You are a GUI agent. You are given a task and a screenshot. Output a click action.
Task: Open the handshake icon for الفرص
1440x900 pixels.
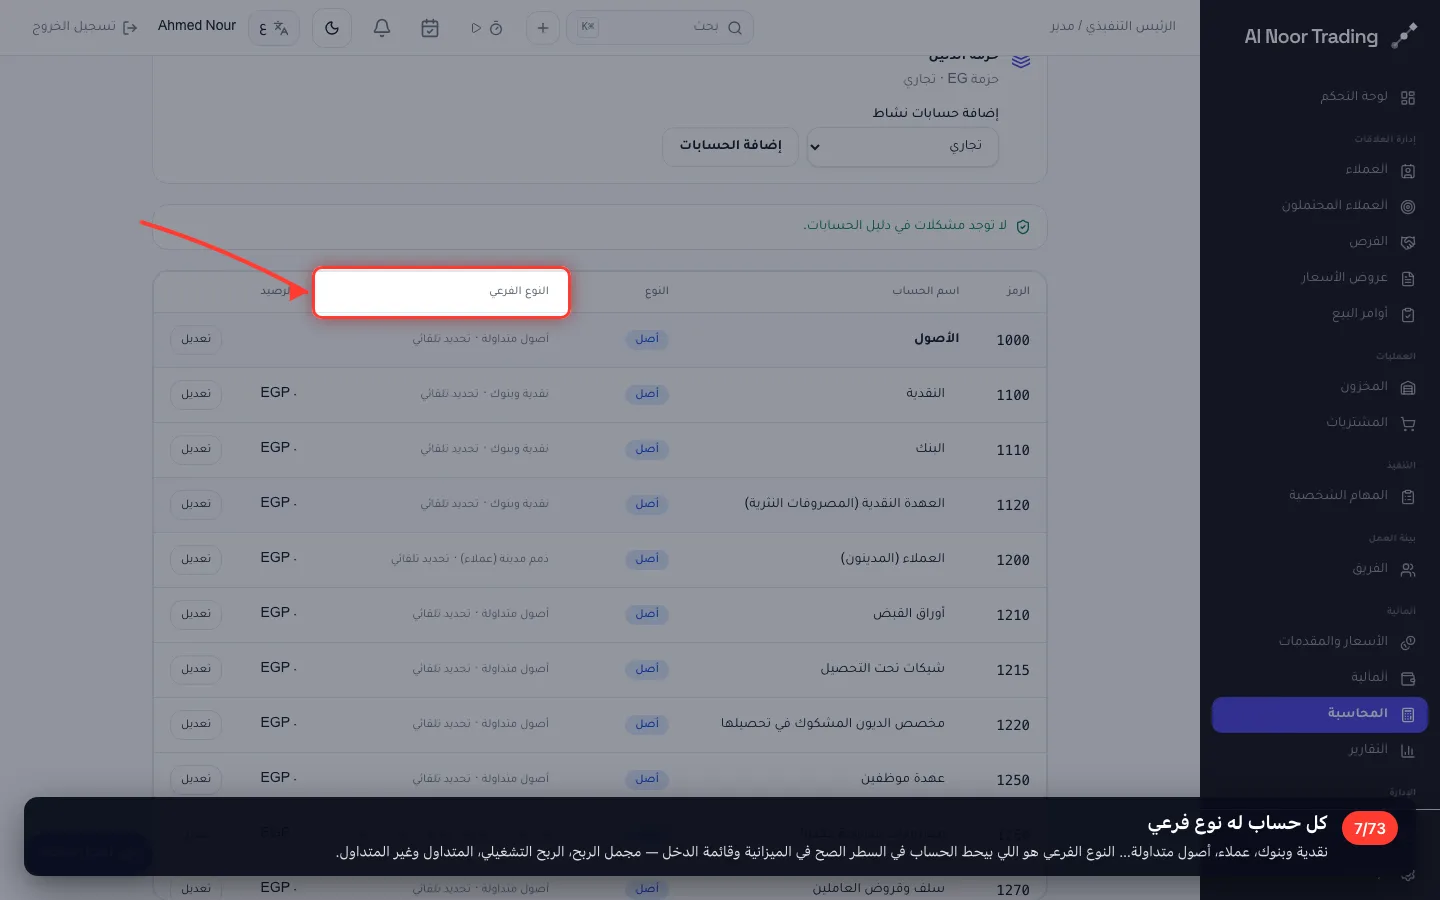pyautogui.click(x=1408, y=243)
